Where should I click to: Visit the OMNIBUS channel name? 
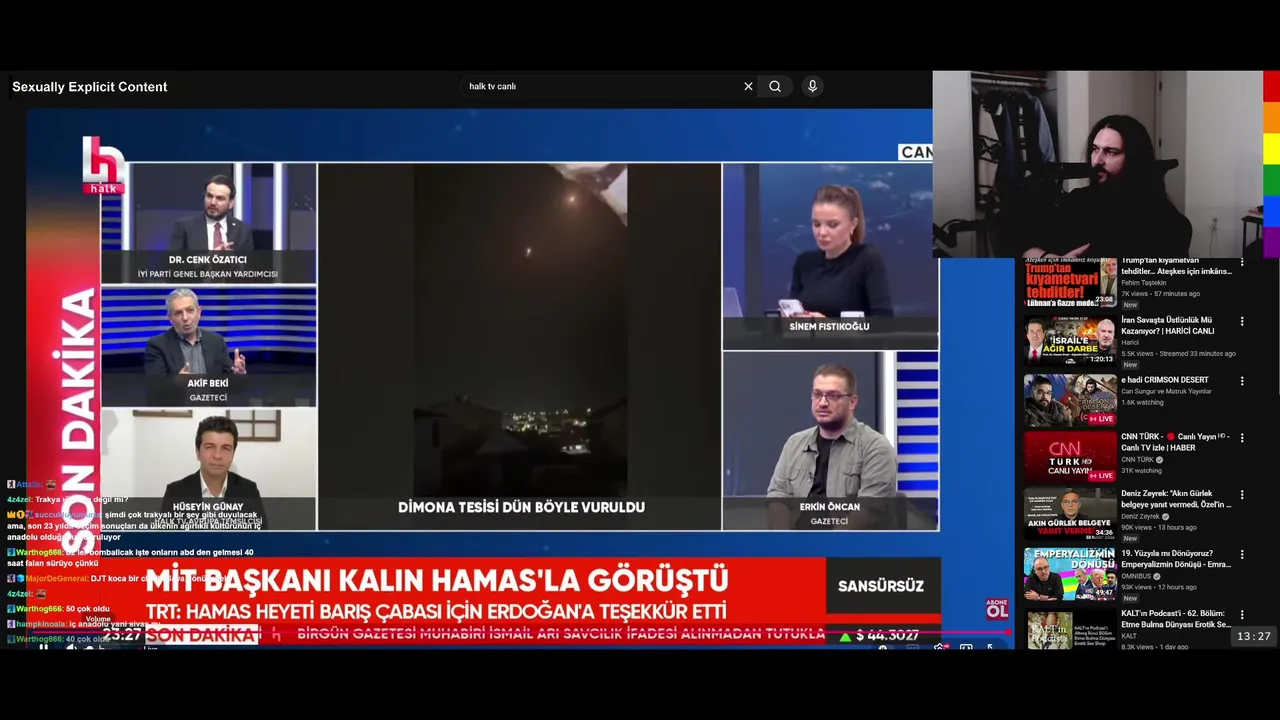(1136, 576)
